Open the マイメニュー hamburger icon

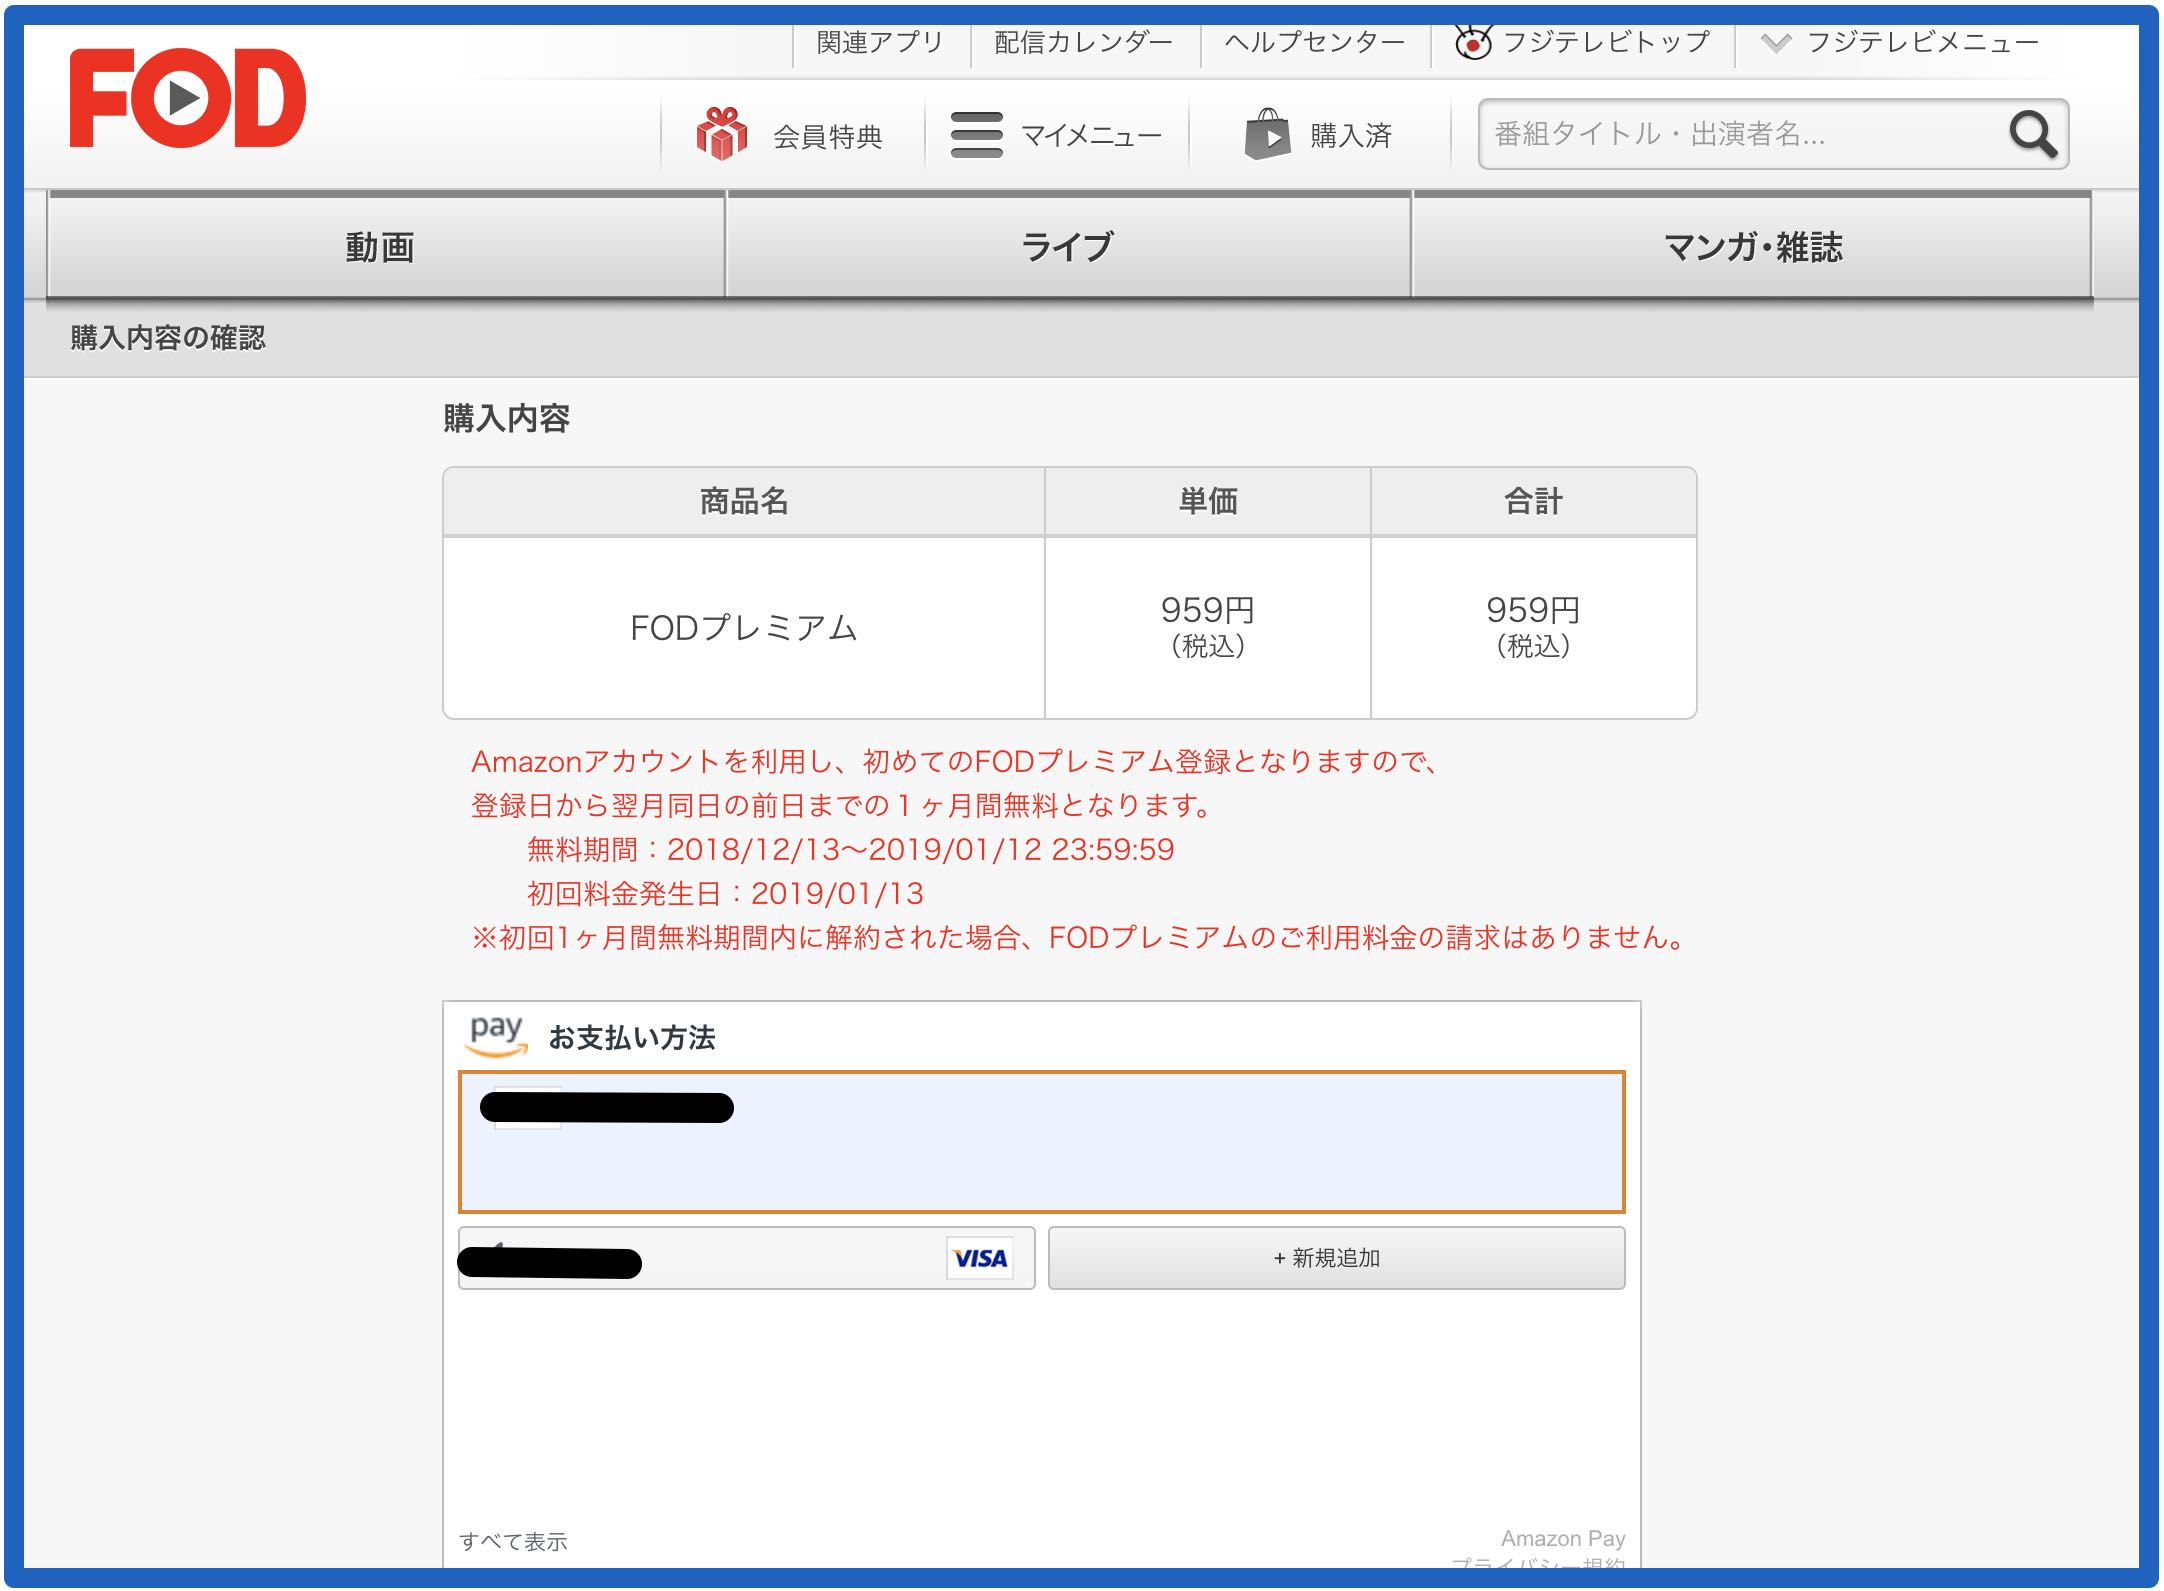tap(976, 134)
